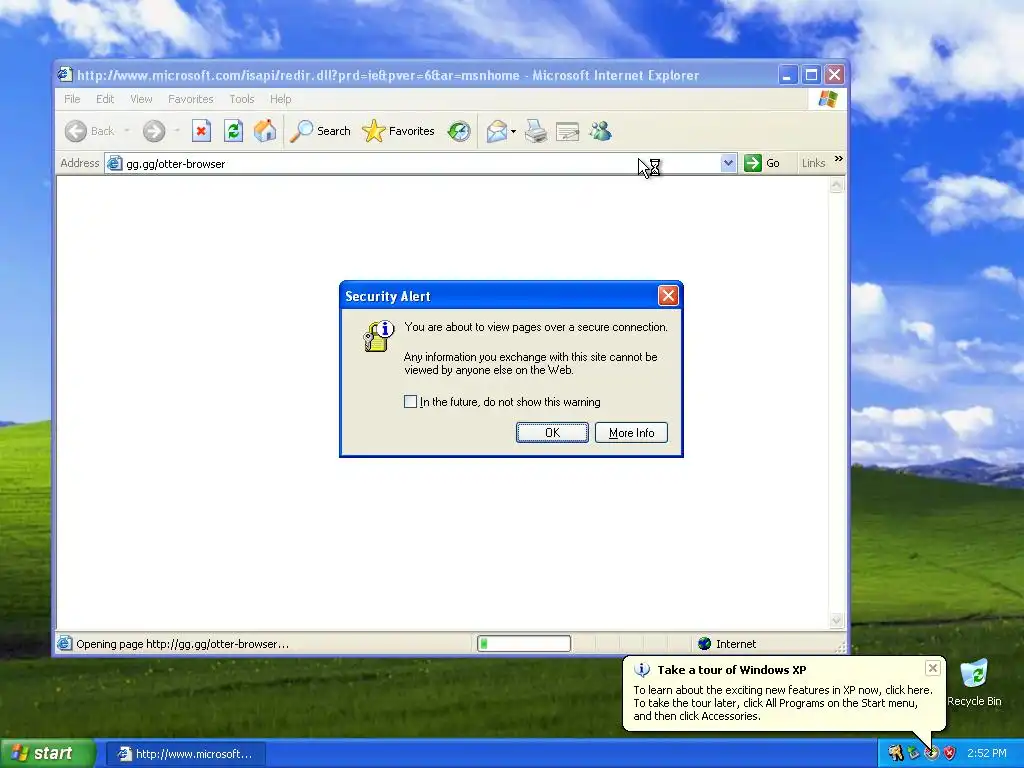Open the Favorites menu

point(191,99)
